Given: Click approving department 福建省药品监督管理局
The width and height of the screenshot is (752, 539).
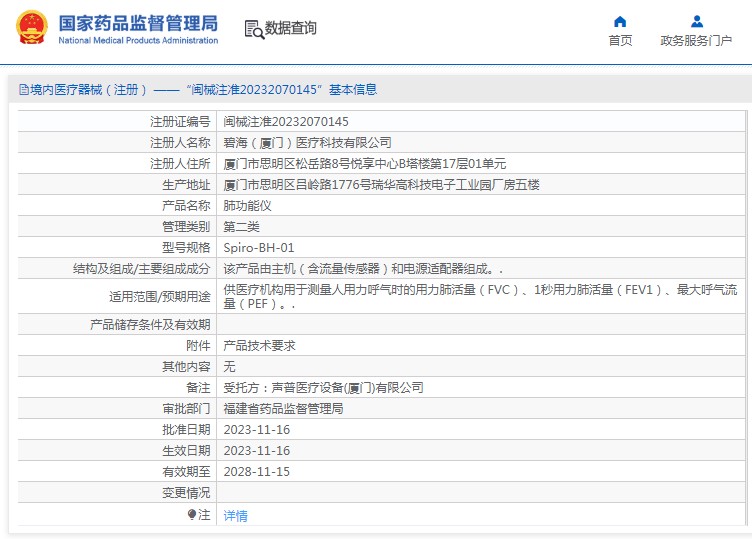Looking at the screenshot, I should click(283, 409).
